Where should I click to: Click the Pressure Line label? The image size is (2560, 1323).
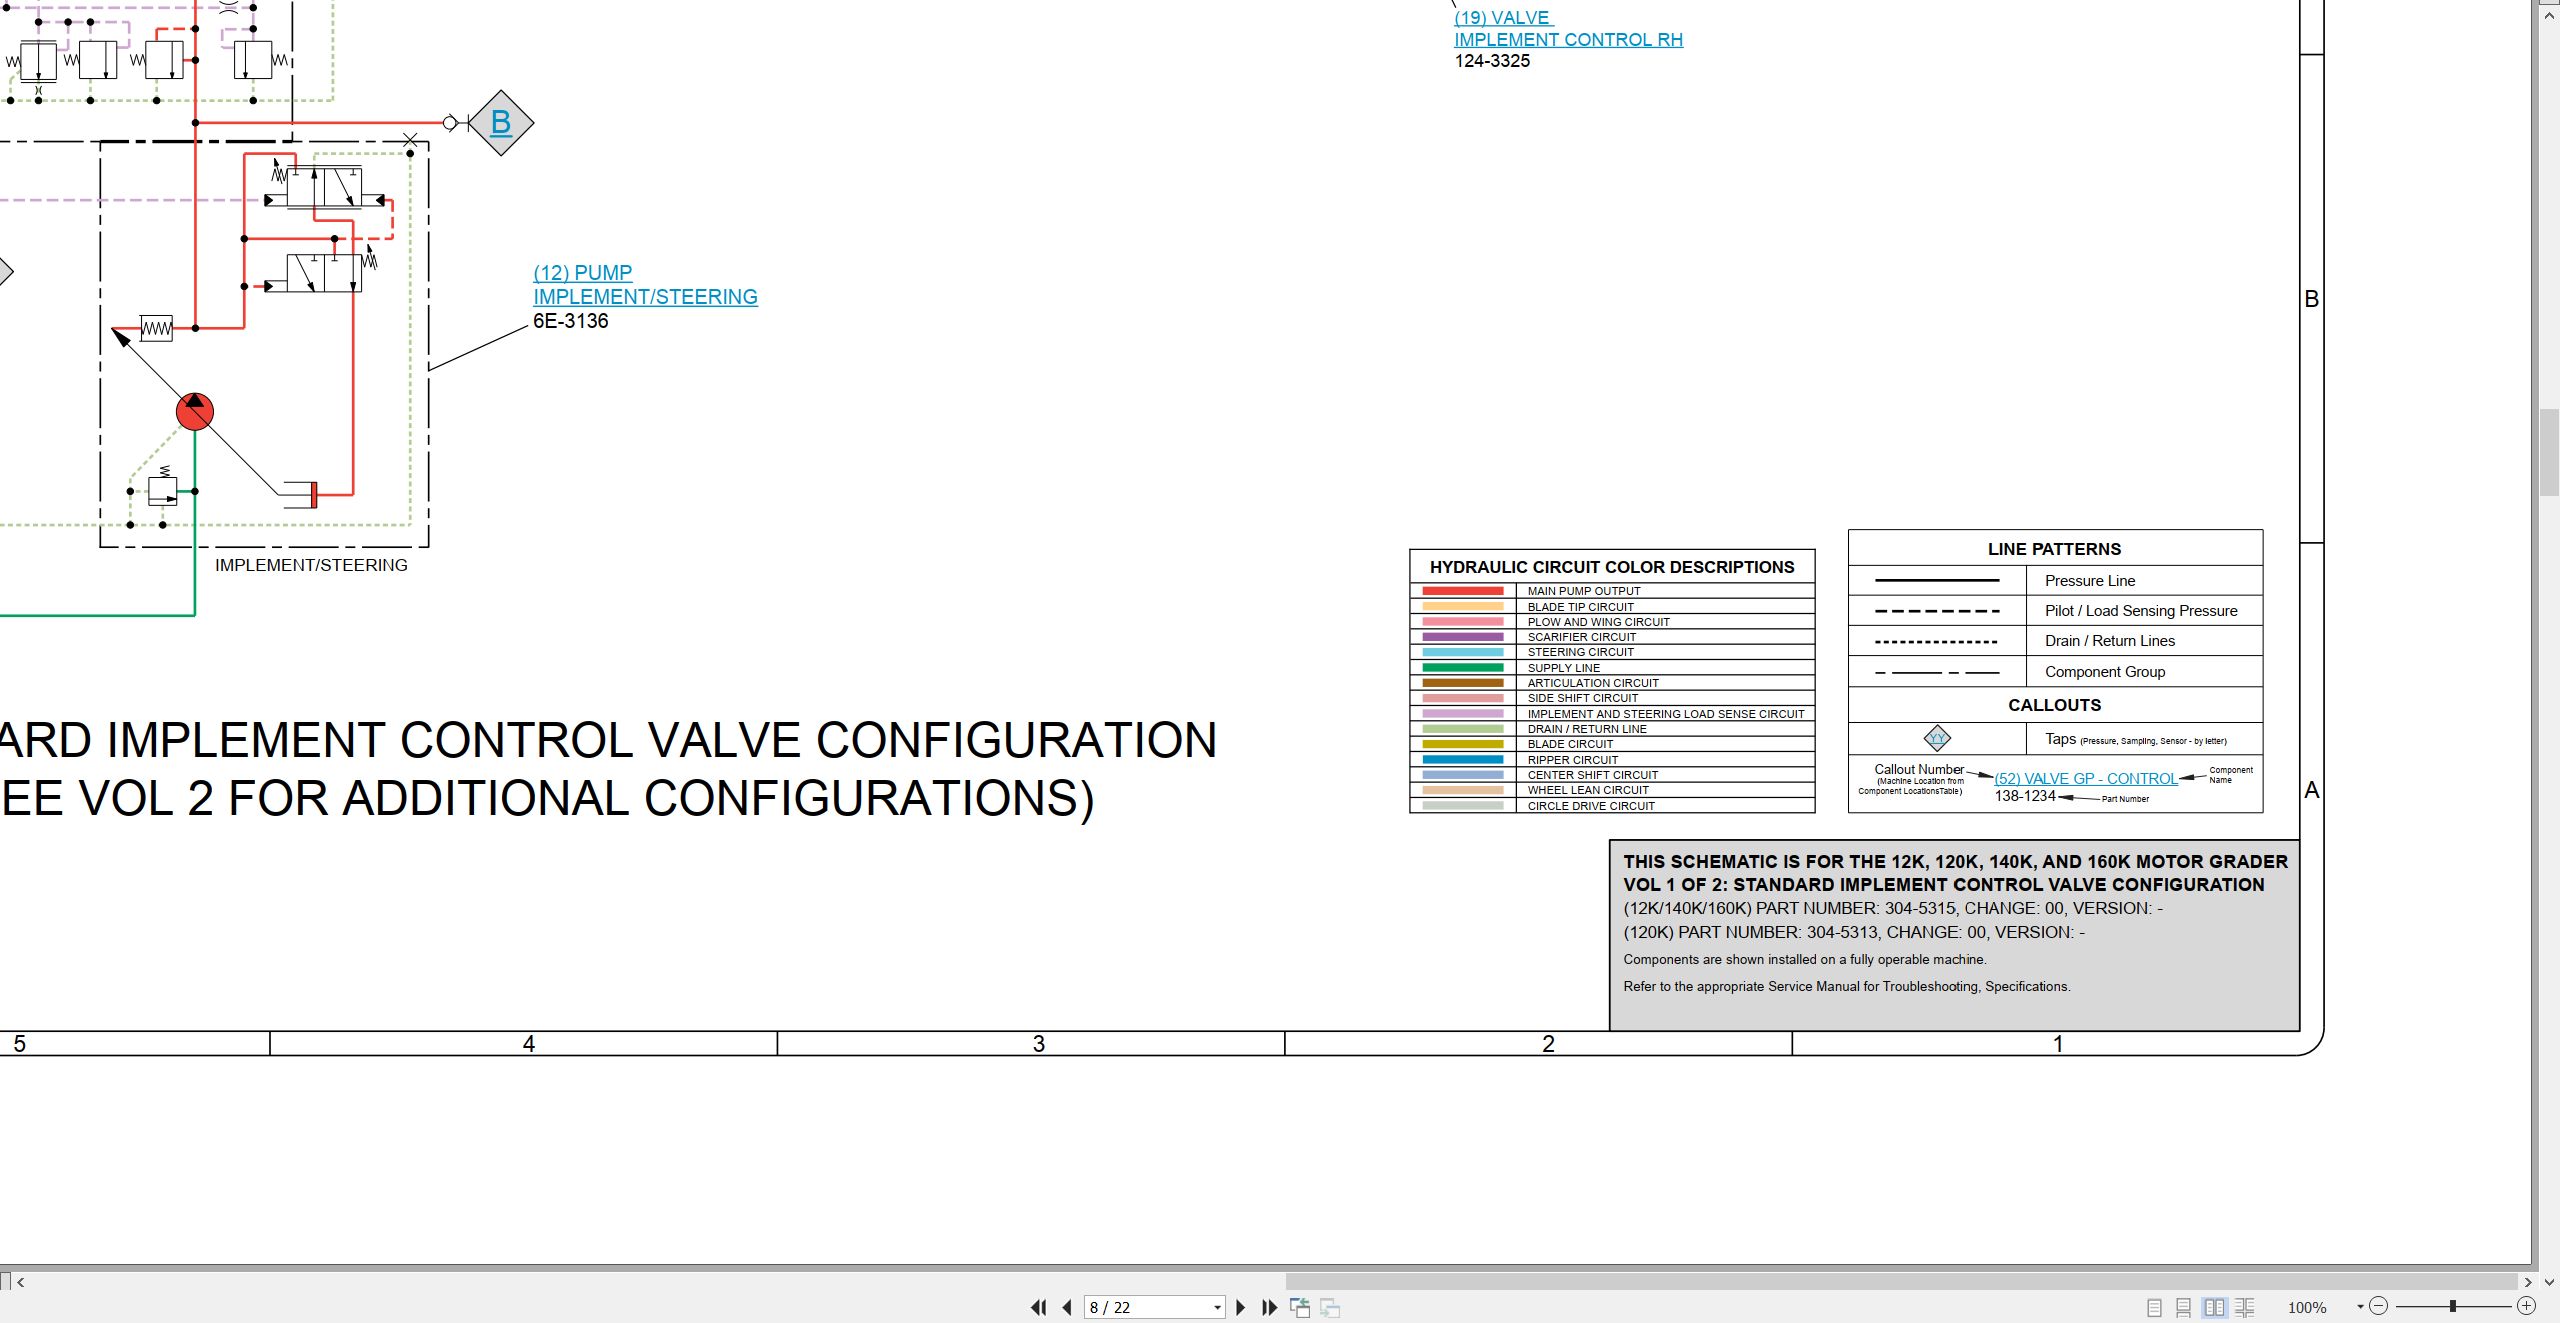2090,581
